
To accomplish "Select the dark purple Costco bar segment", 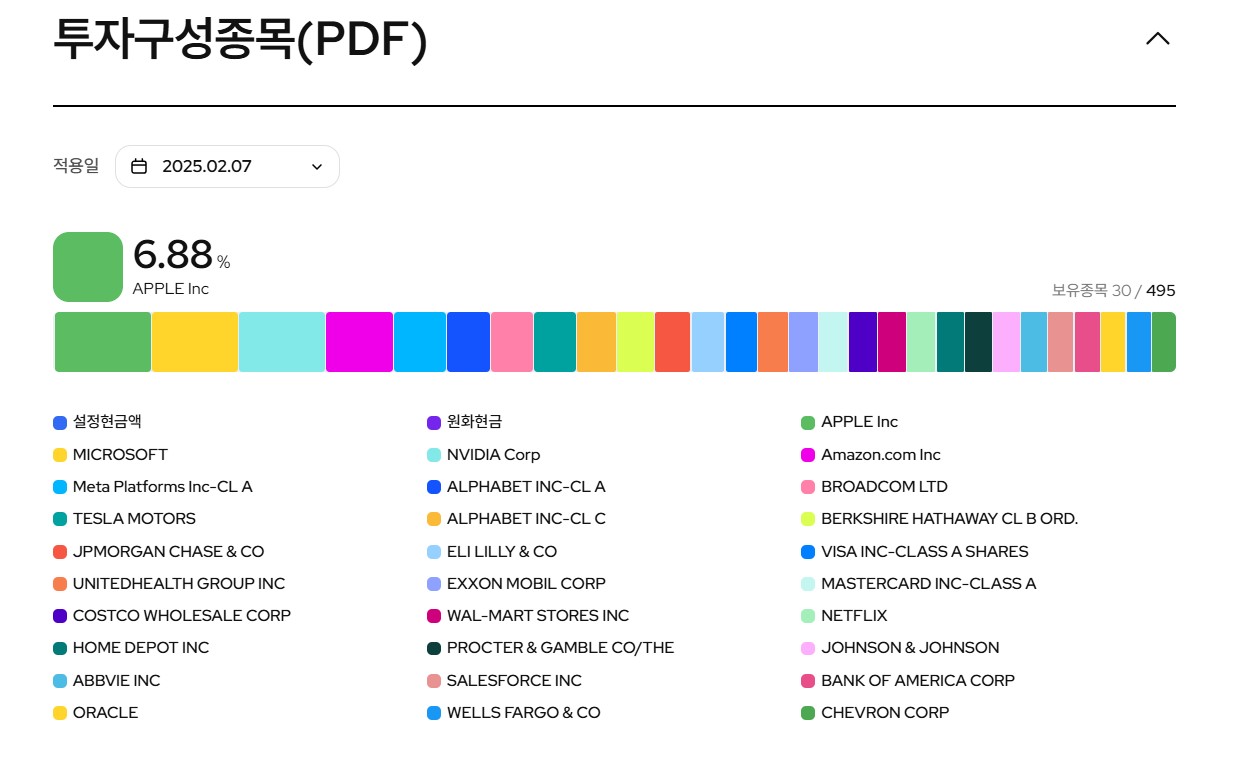I will point(863,342).
